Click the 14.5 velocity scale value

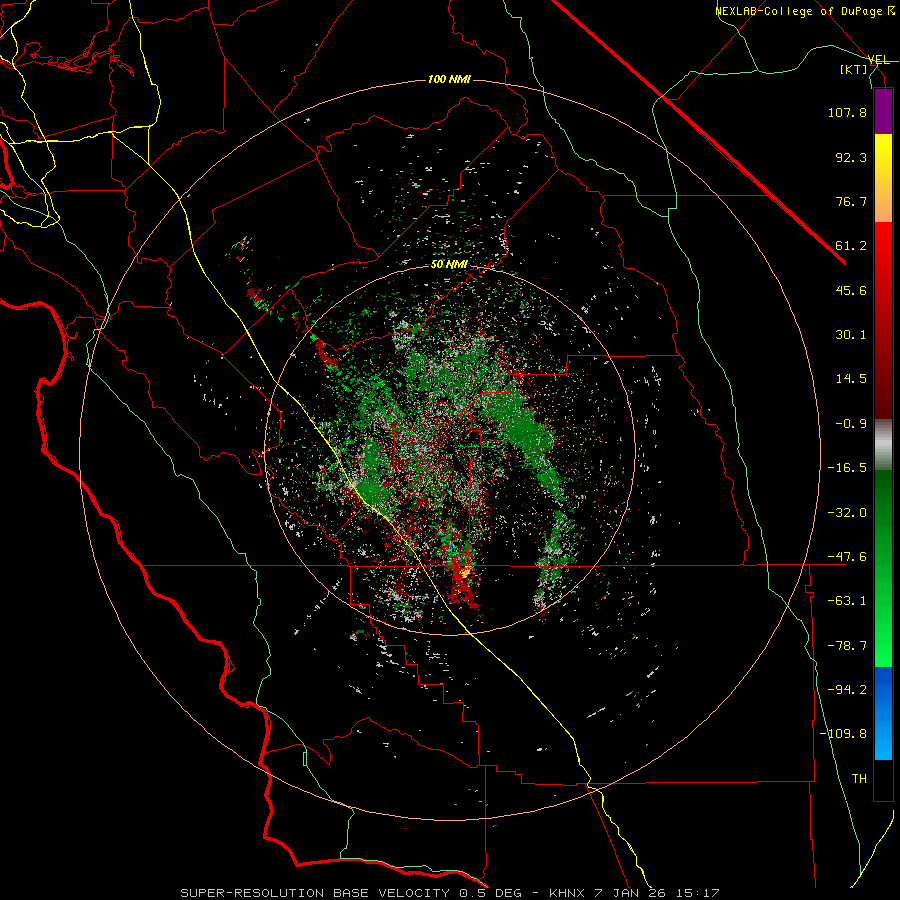click(851, 379)
